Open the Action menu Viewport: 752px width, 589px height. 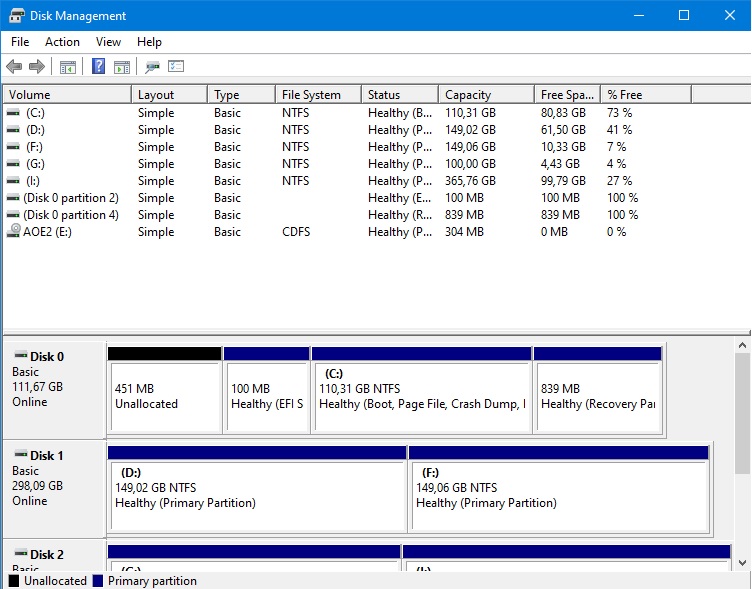[x=62, y=42]
